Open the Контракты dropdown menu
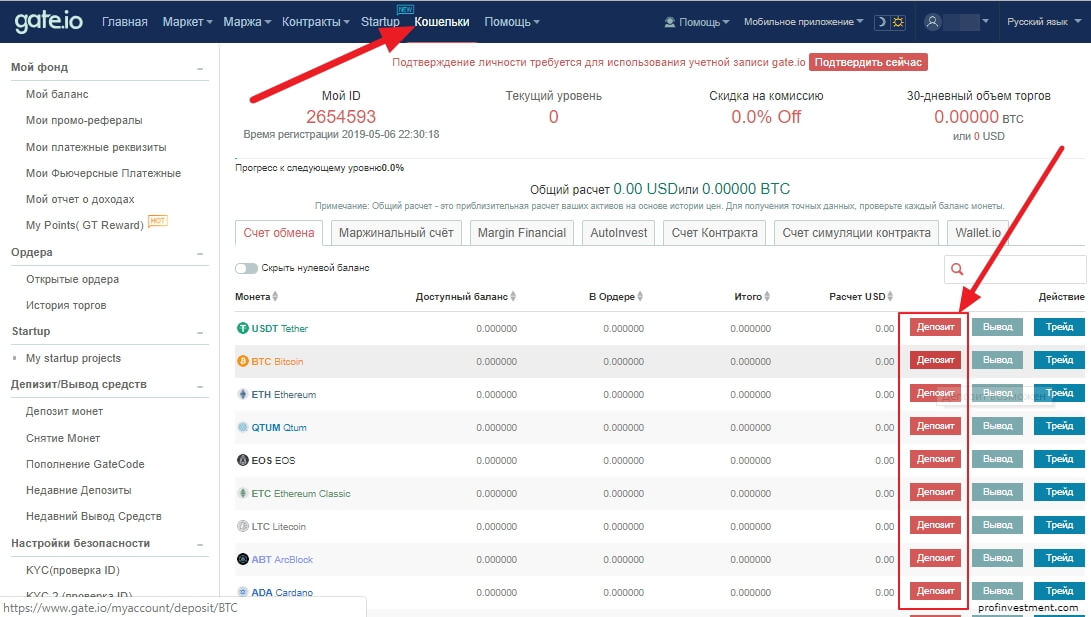 point(316,22)
